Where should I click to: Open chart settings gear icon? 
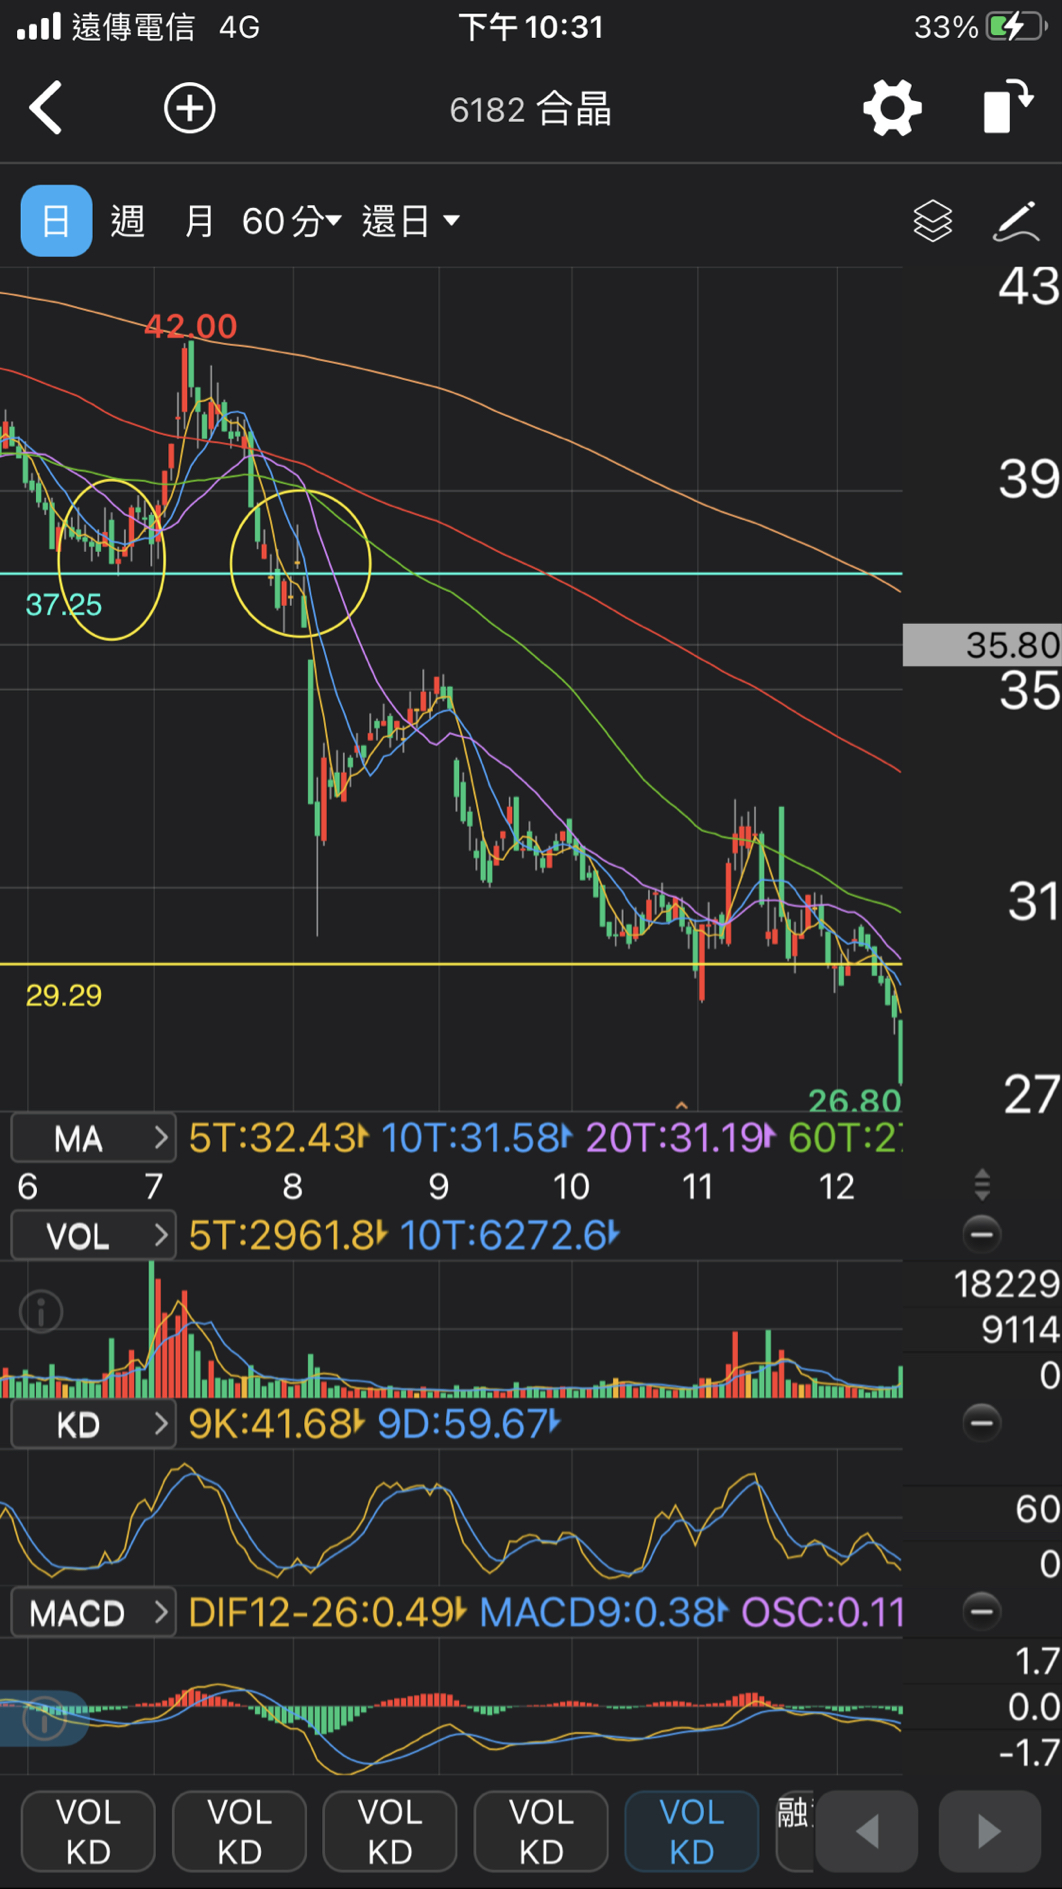click(892, 107)
